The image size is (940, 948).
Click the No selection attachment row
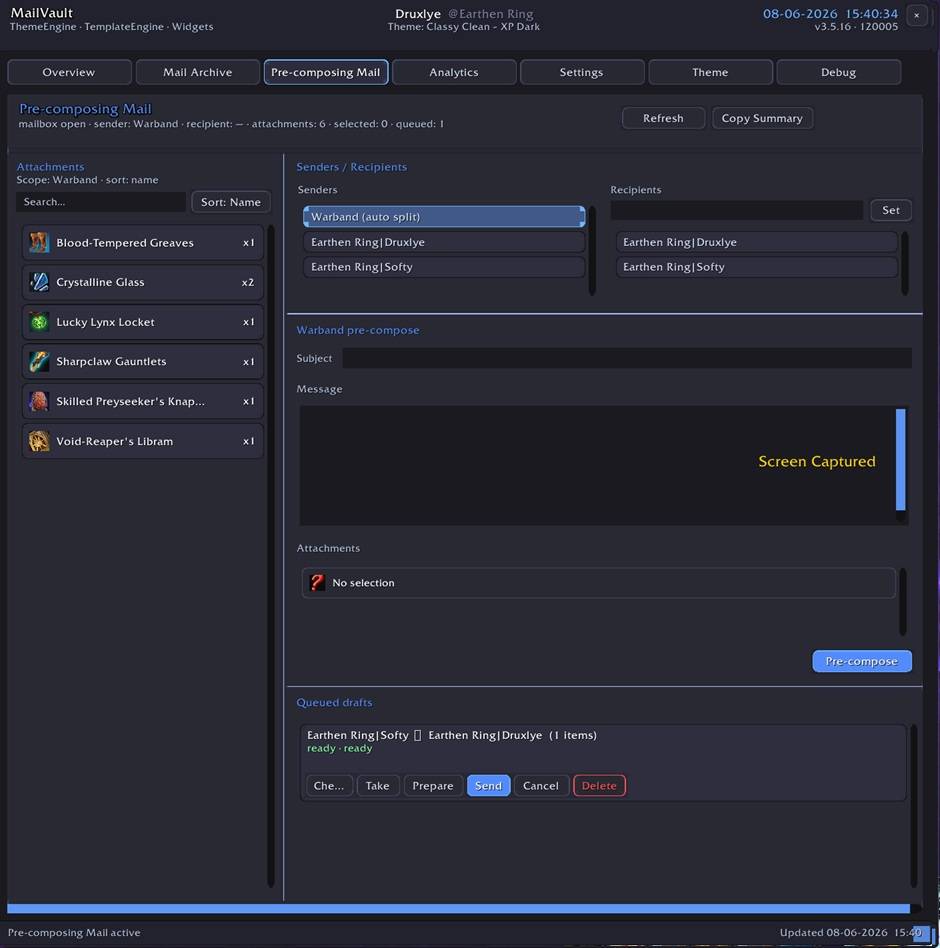pos(598,582)
